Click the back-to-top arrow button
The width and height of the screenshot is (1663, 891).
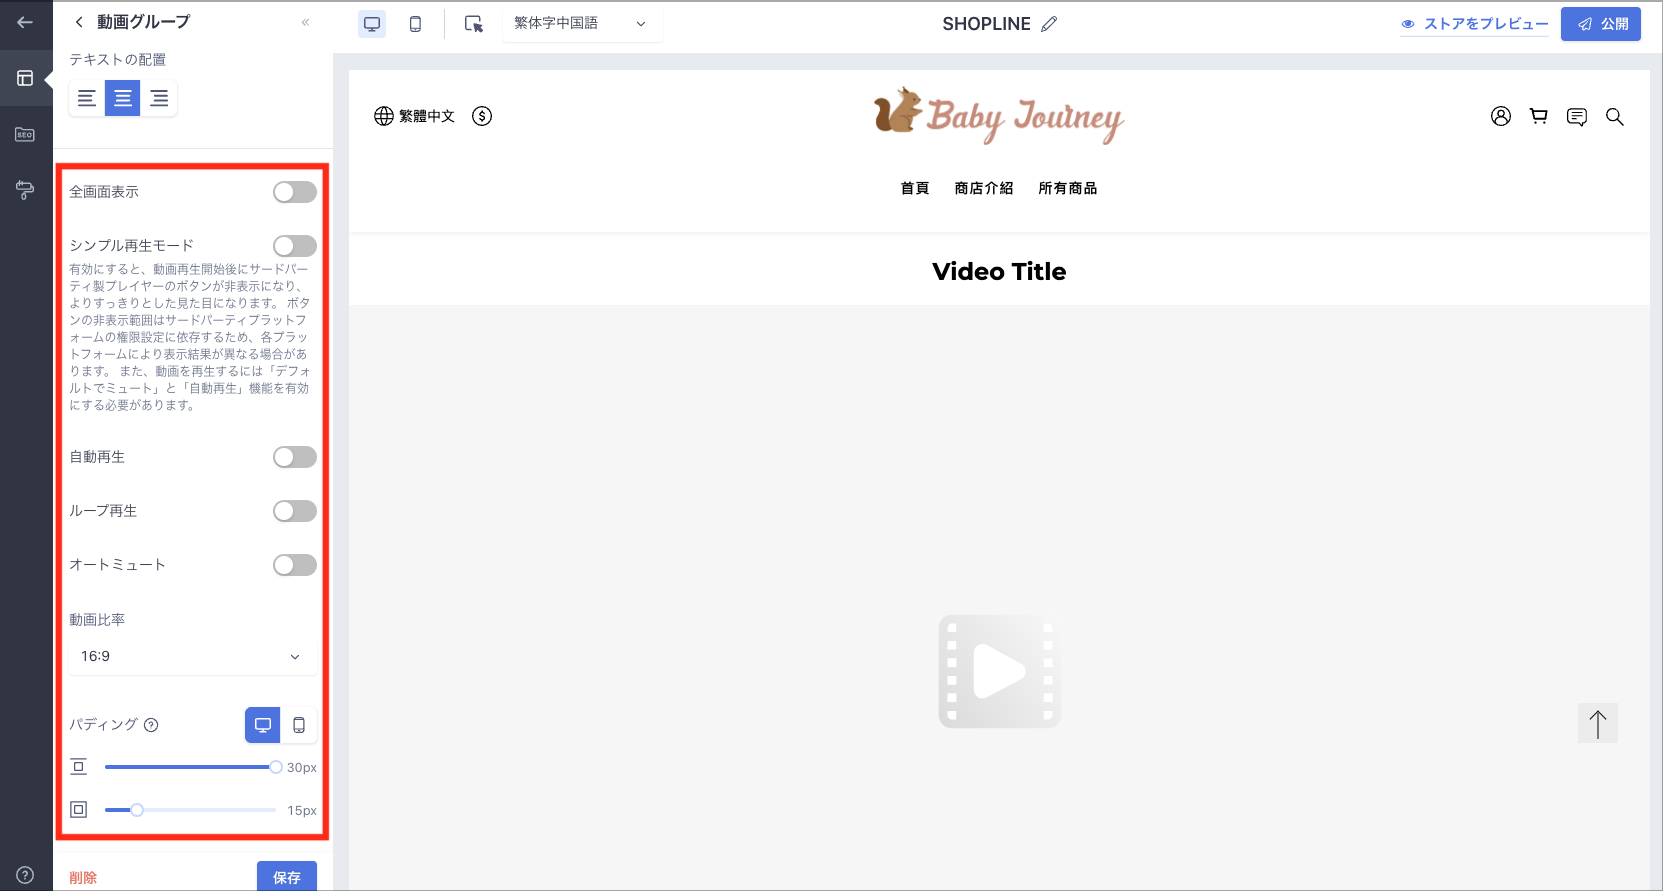[x=1598, y=723]
